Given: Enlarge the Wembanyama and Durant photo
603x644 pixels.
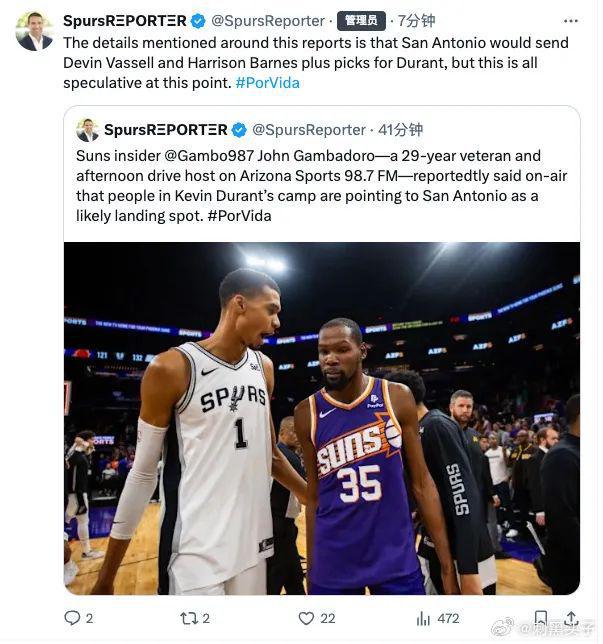Looking at the screenshot, I should [321, 418].
